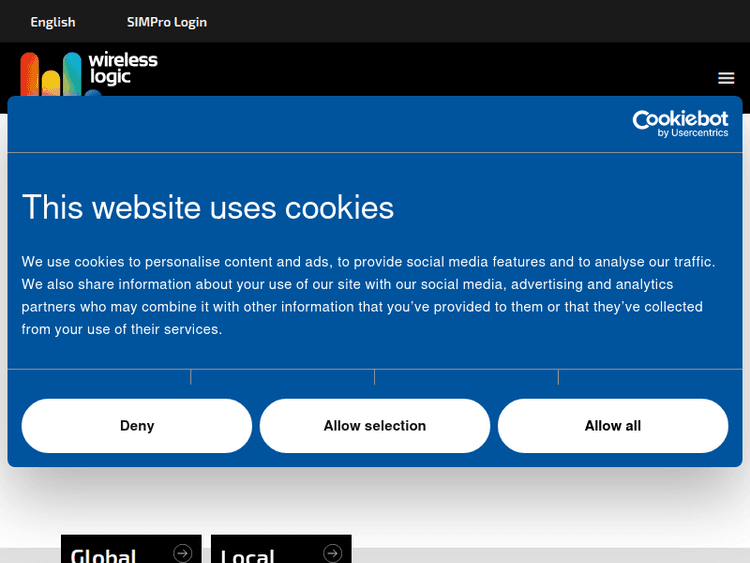Click the cookie description paragraph text
The width and height of the screenshot is (750, 563).
pyautogui.click(x=368, y=295)
